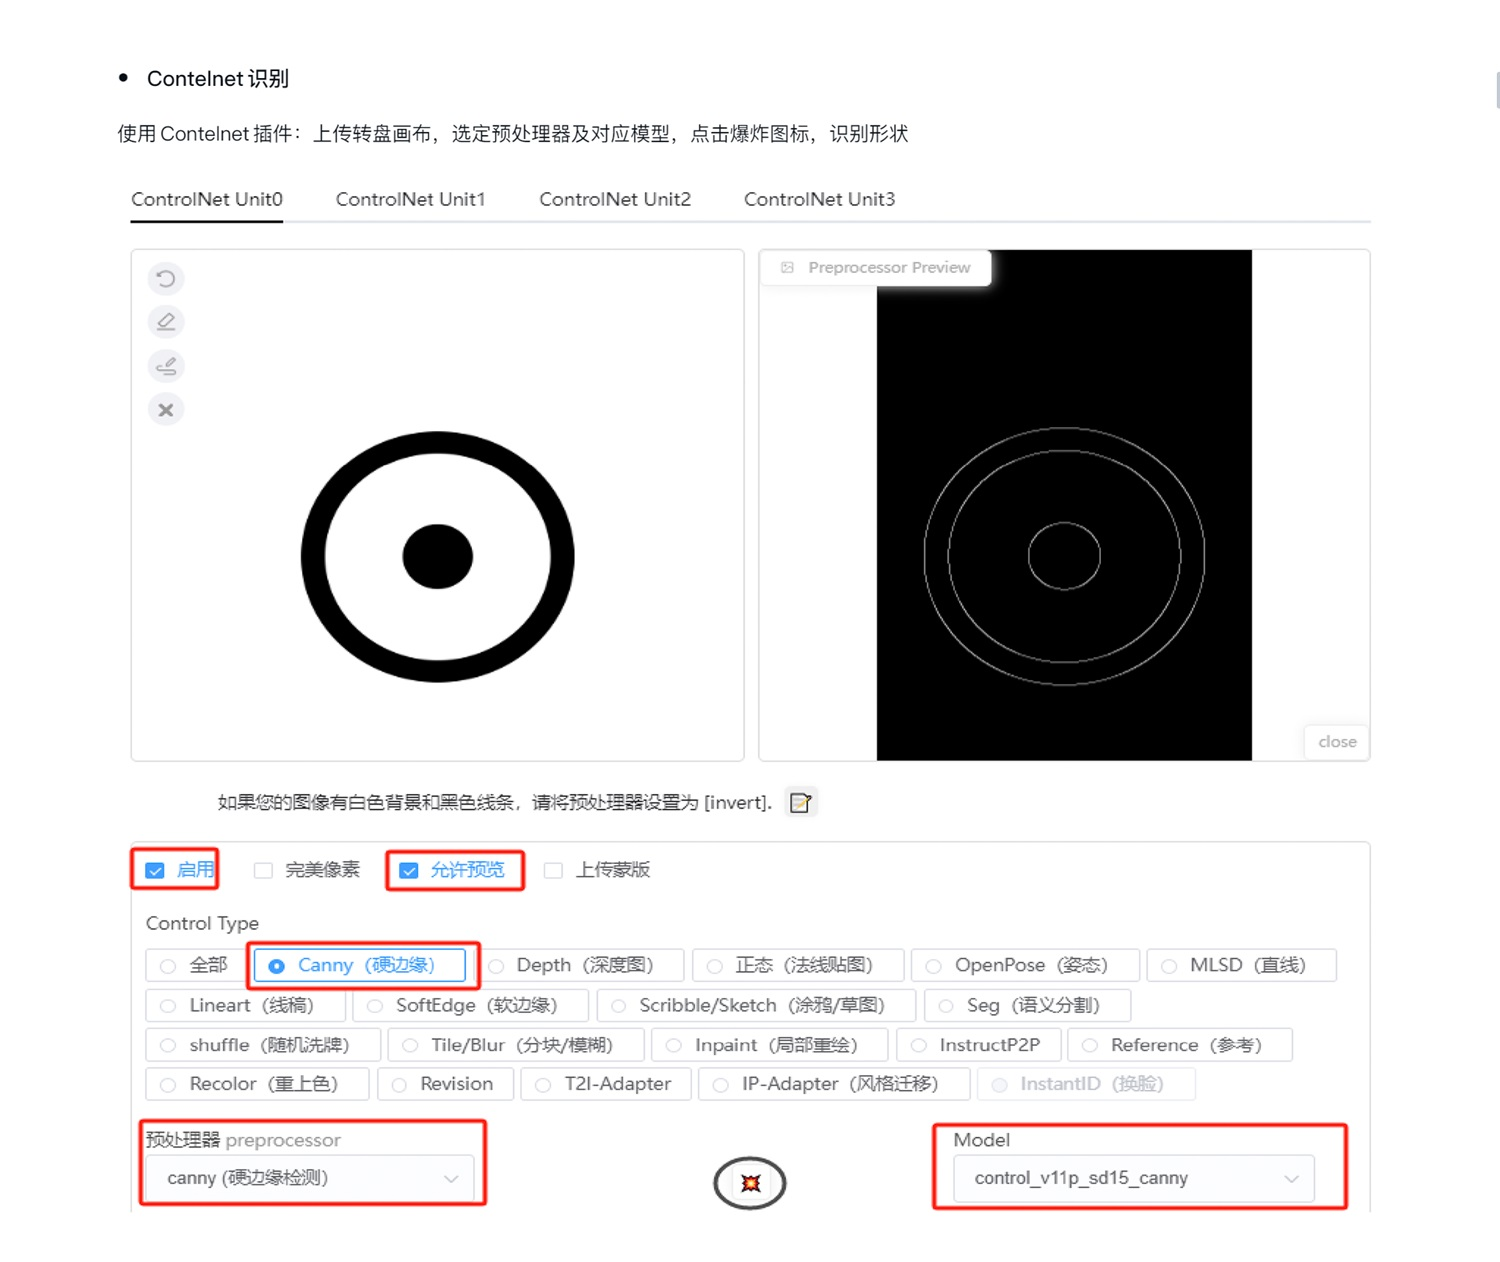Open the canny preprocessor dropdown
This screenshot has width=1500, height=1262.
311,1178
